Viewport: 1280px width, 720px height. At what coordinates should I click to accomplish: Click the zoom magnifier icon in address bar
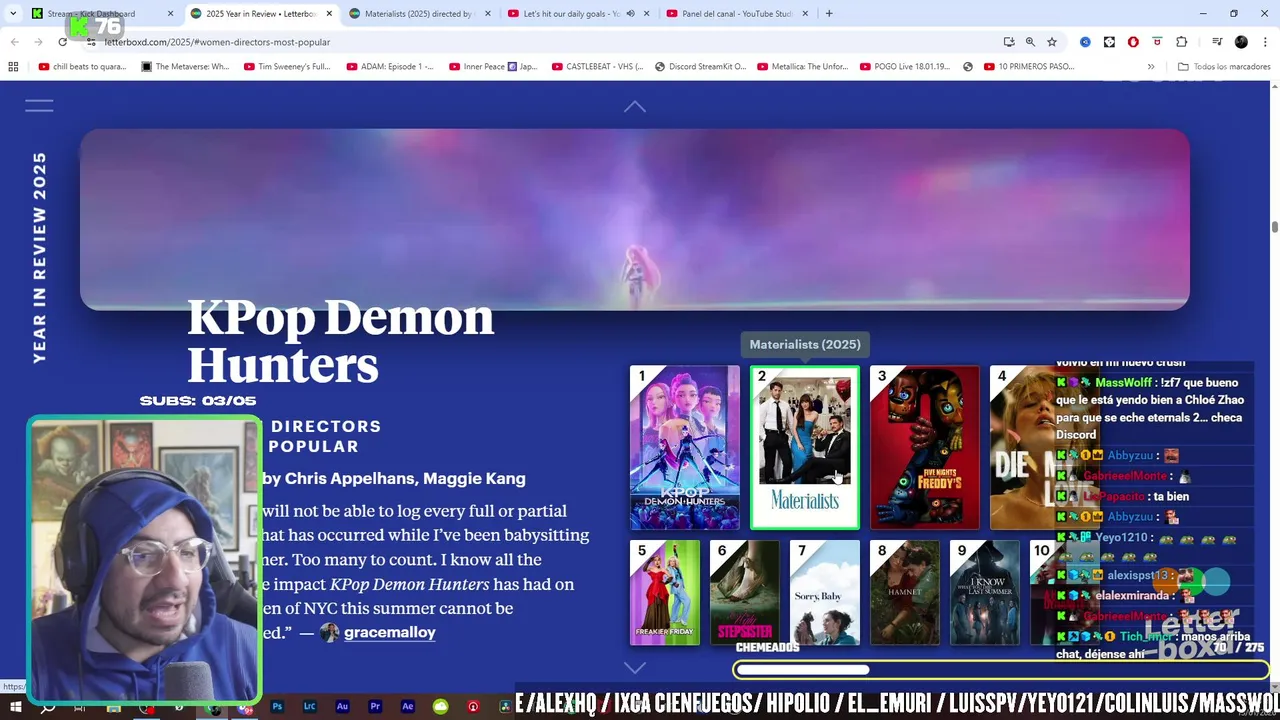1030,42
